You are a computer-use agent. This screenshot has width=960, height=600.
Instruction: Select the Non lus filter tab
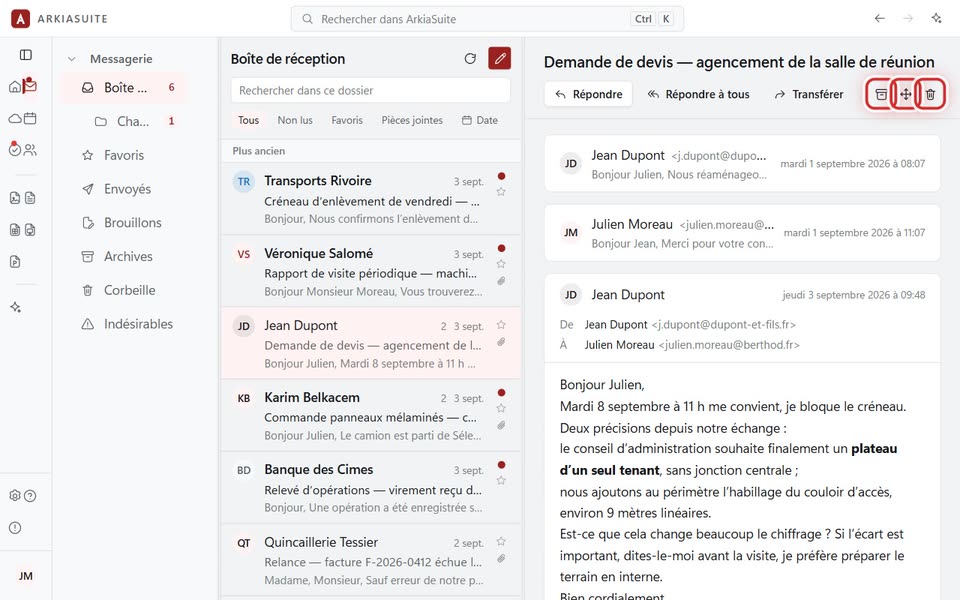coord(295,120)
